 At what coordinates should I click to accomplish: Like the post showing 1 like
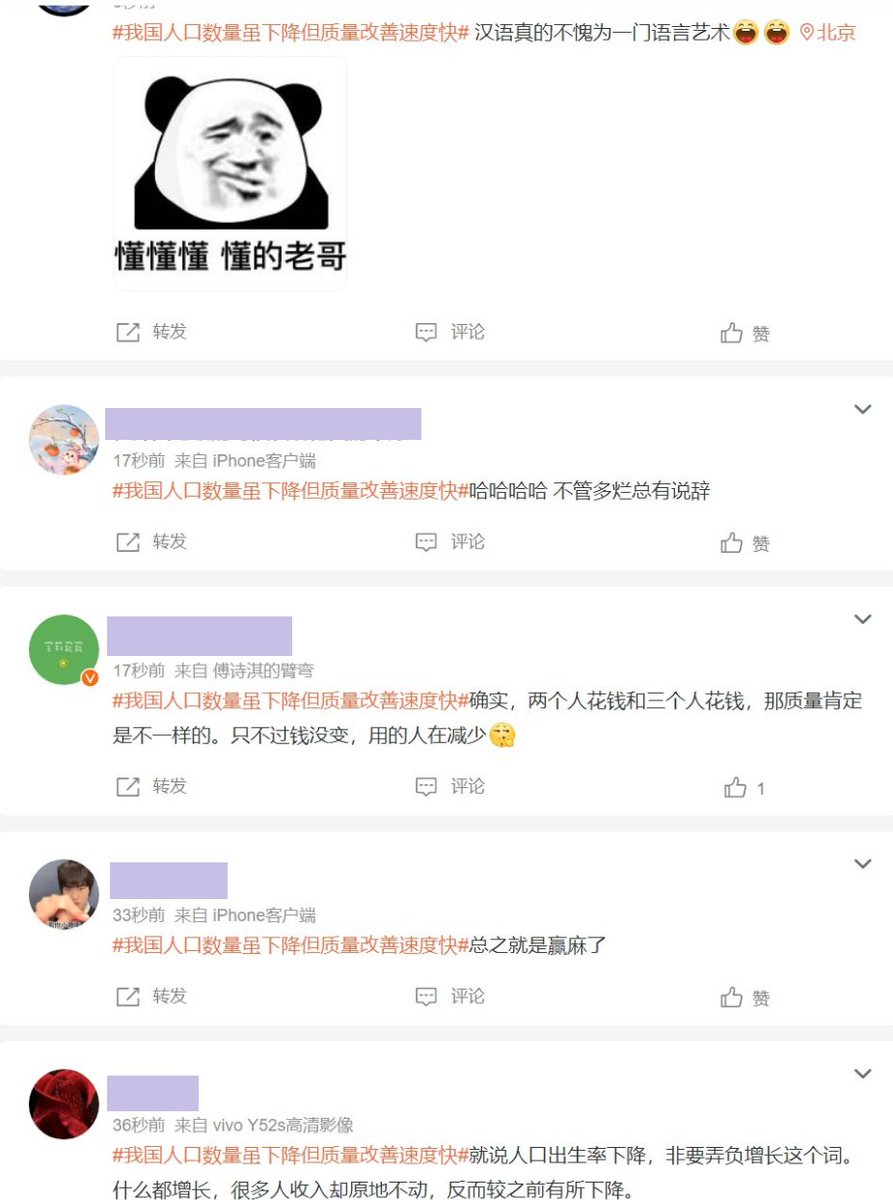[x=745, y=788]
